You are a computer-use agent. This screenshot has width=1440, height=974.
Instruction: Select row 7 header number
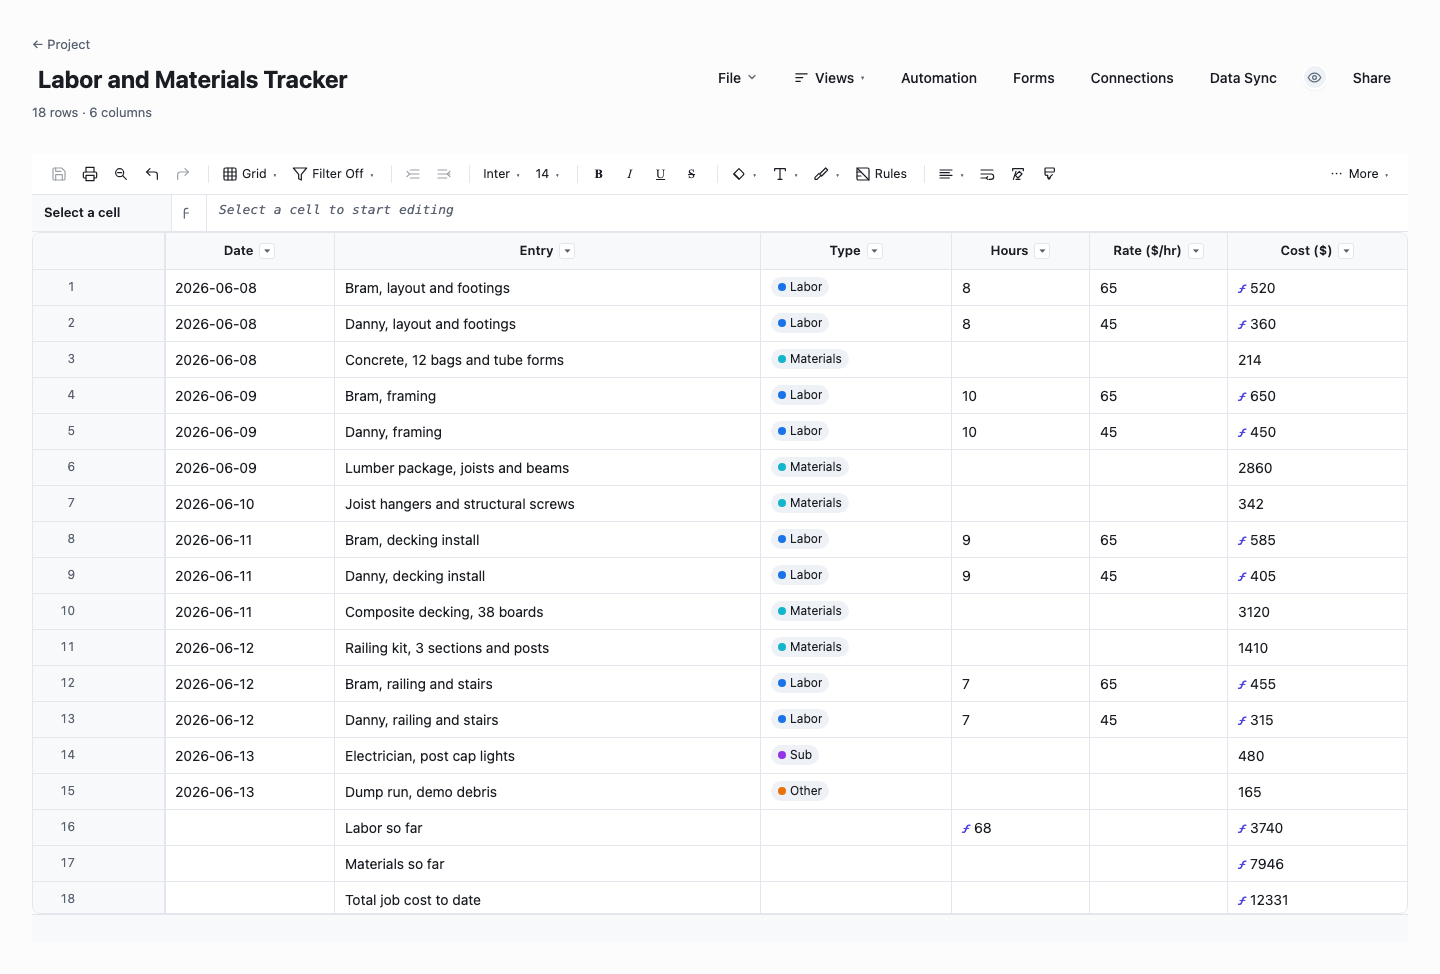click(x=98, y=503)
